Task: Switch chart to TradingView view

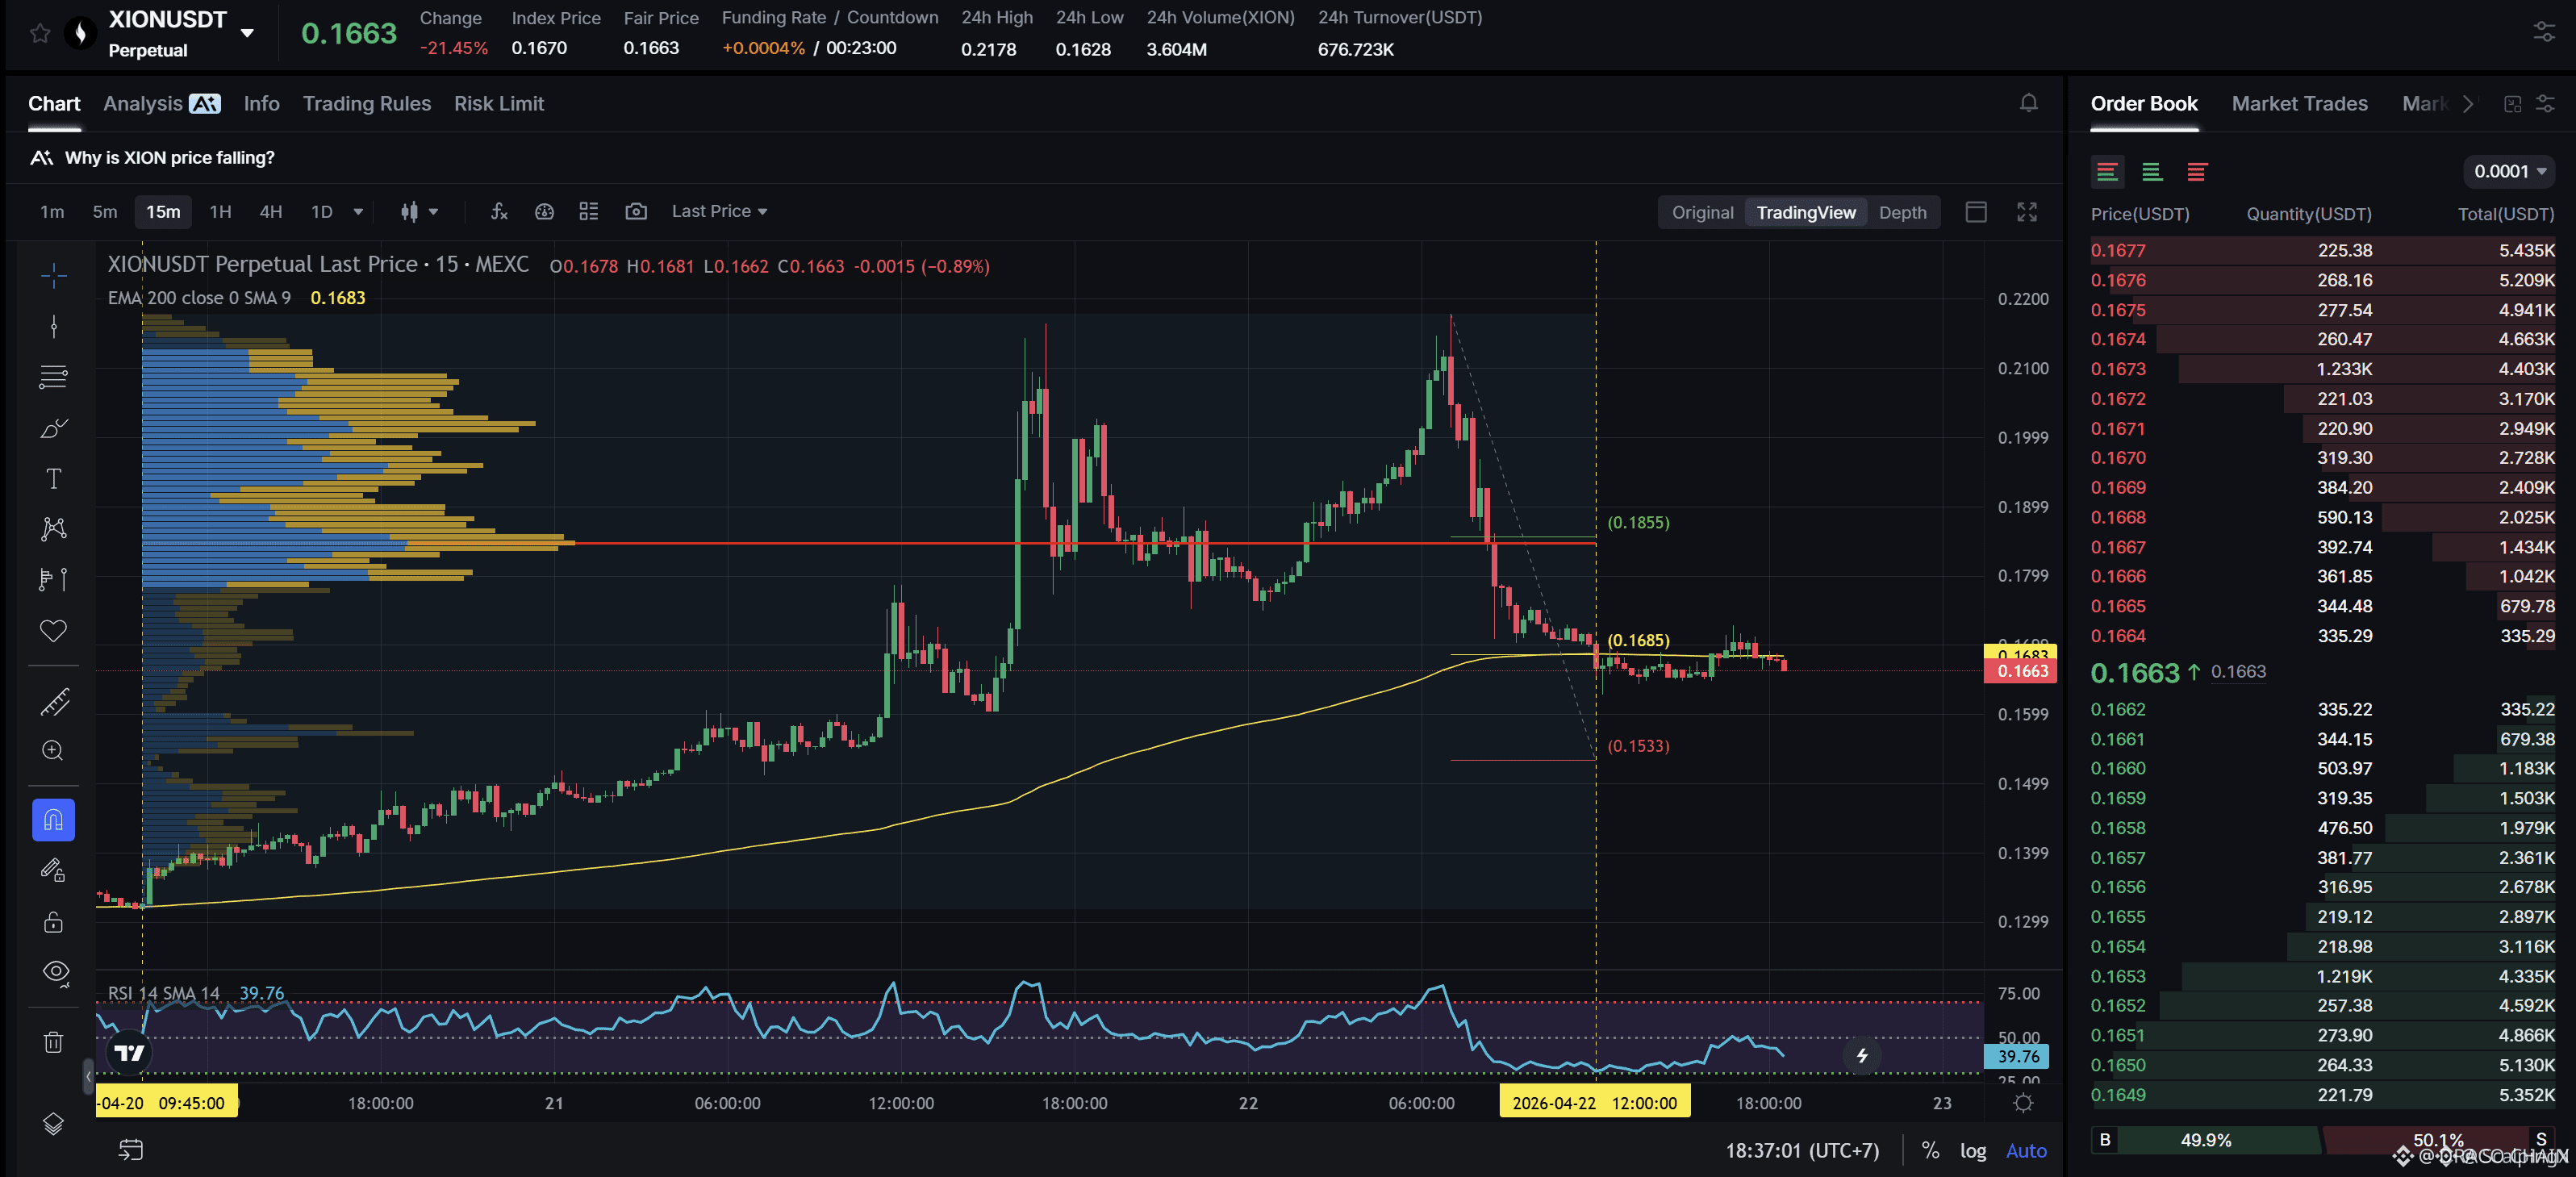Action: coord(1806,213)
